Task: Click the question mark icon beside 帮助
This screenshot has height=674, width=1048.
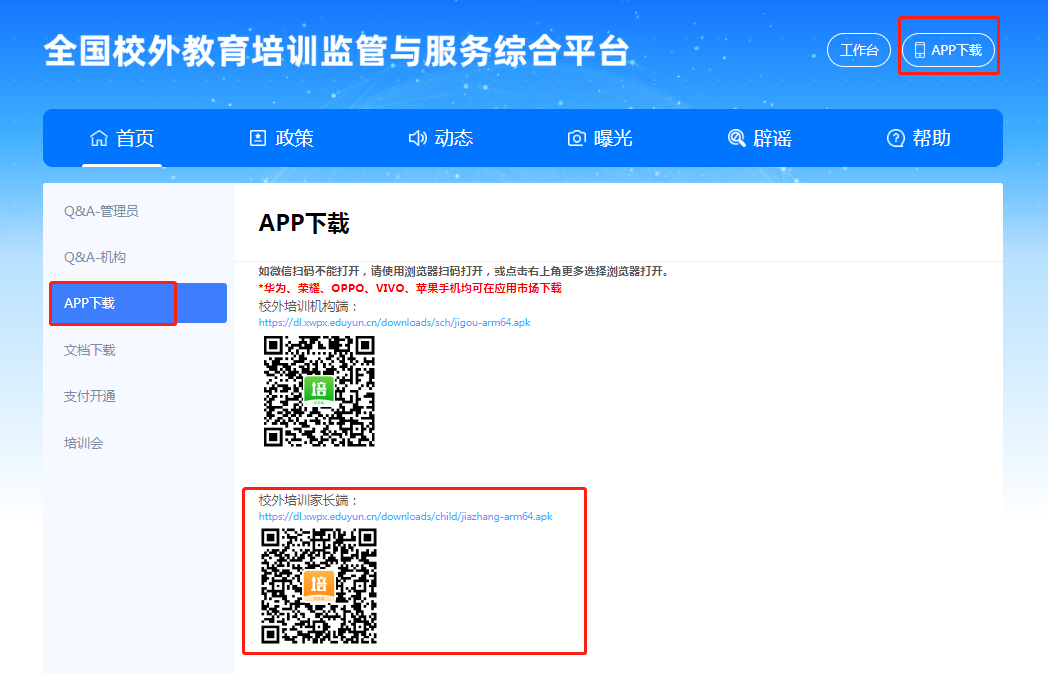Action: tap(896, 138)
